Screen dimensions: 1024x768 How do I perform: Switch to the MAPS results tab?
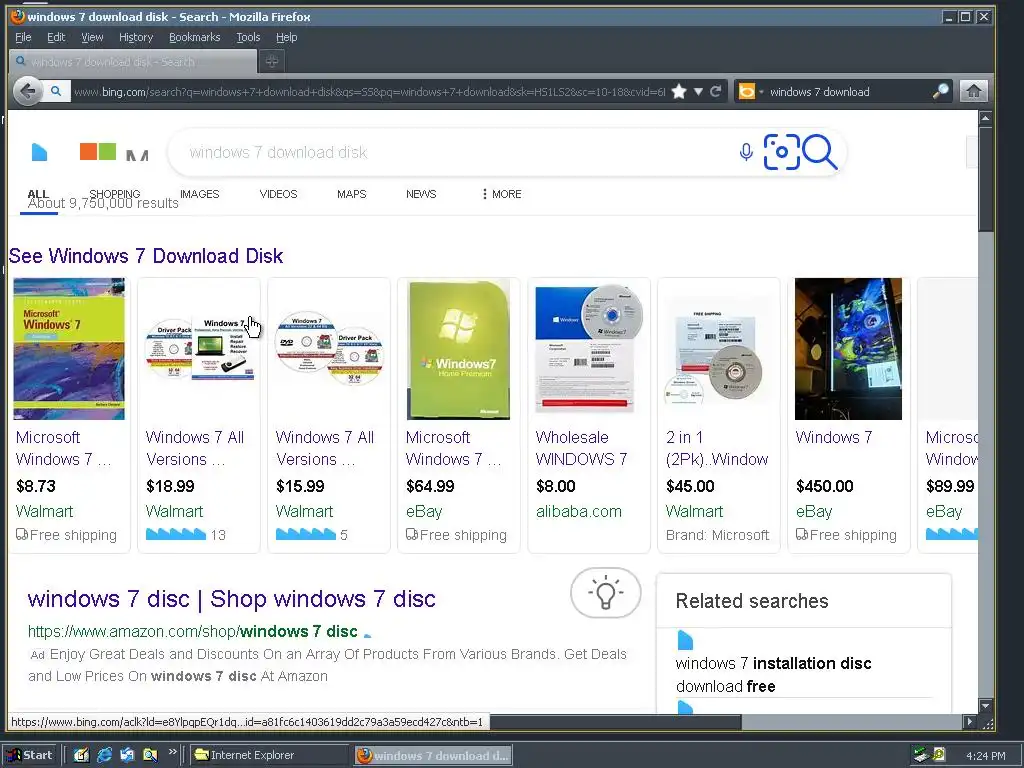(351, 194)
